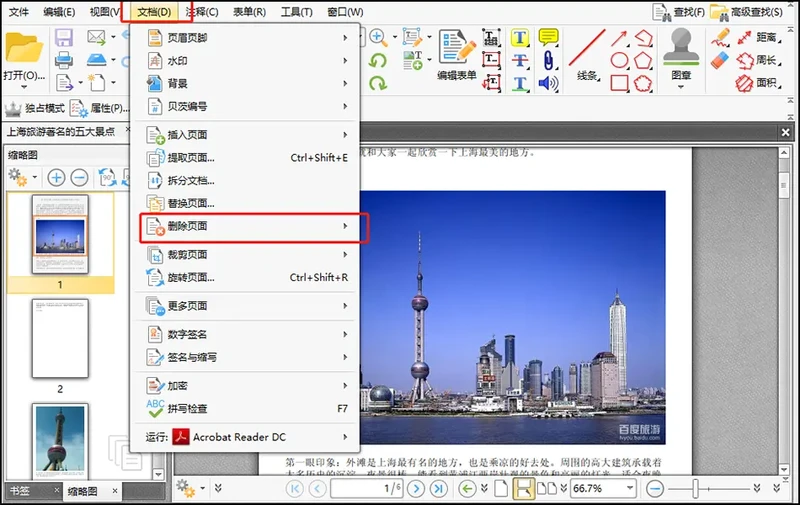The height and width of the screenshot is (505, 800).
Task: Click the page number input field
Action: [x=366, y=489]
